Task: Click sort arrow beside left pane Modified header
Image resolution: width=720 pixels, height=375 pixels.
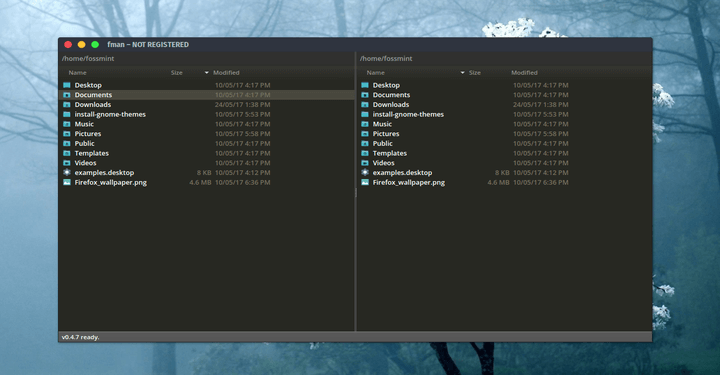Action: pyautogui.click(x=207, y=73)
